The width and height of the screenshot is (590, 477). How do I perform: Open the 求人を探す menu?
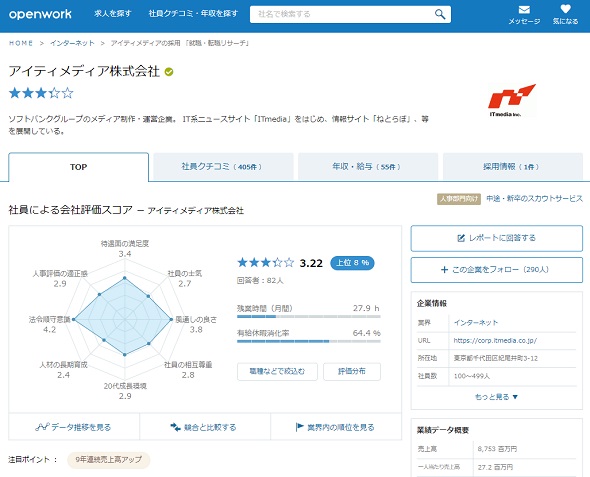coord(113,14)
